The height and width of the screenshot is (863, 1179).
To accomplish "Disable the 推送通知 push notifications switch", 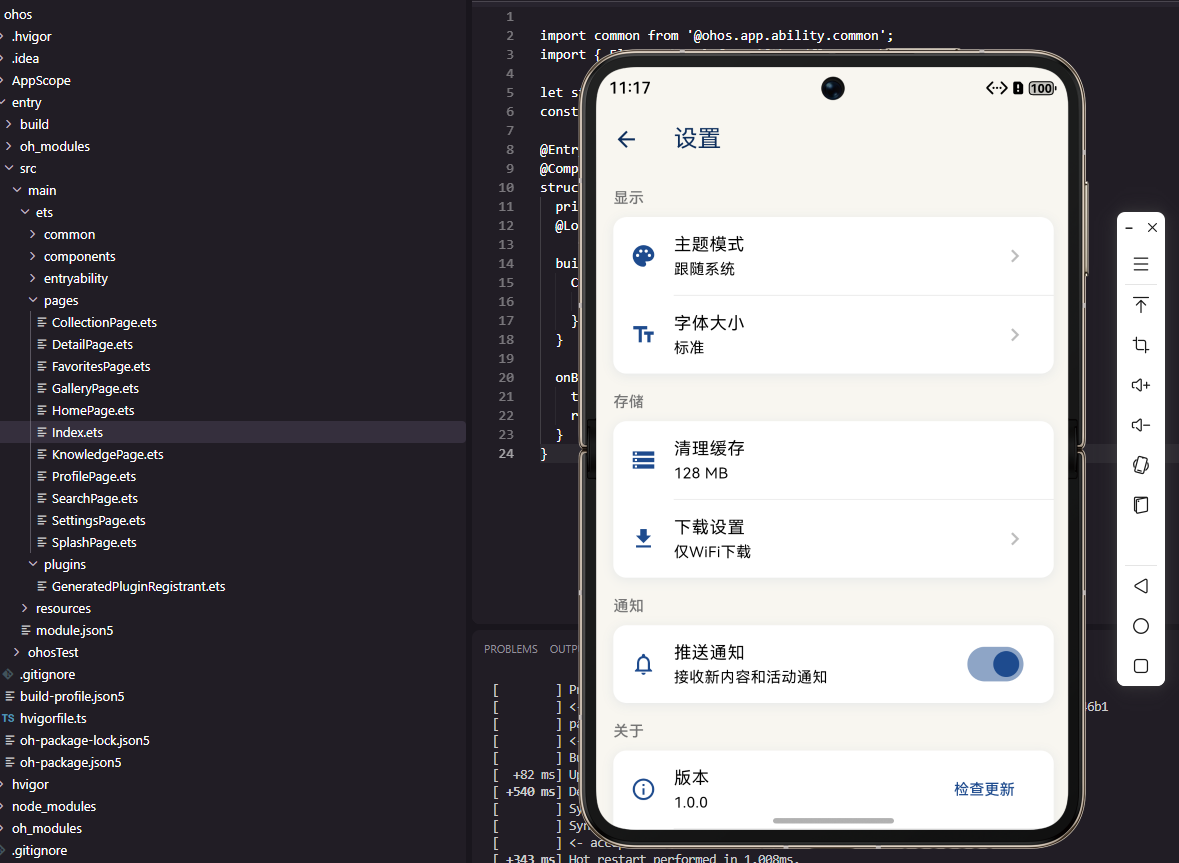I will pyautogui.click(x=995, y=663).
